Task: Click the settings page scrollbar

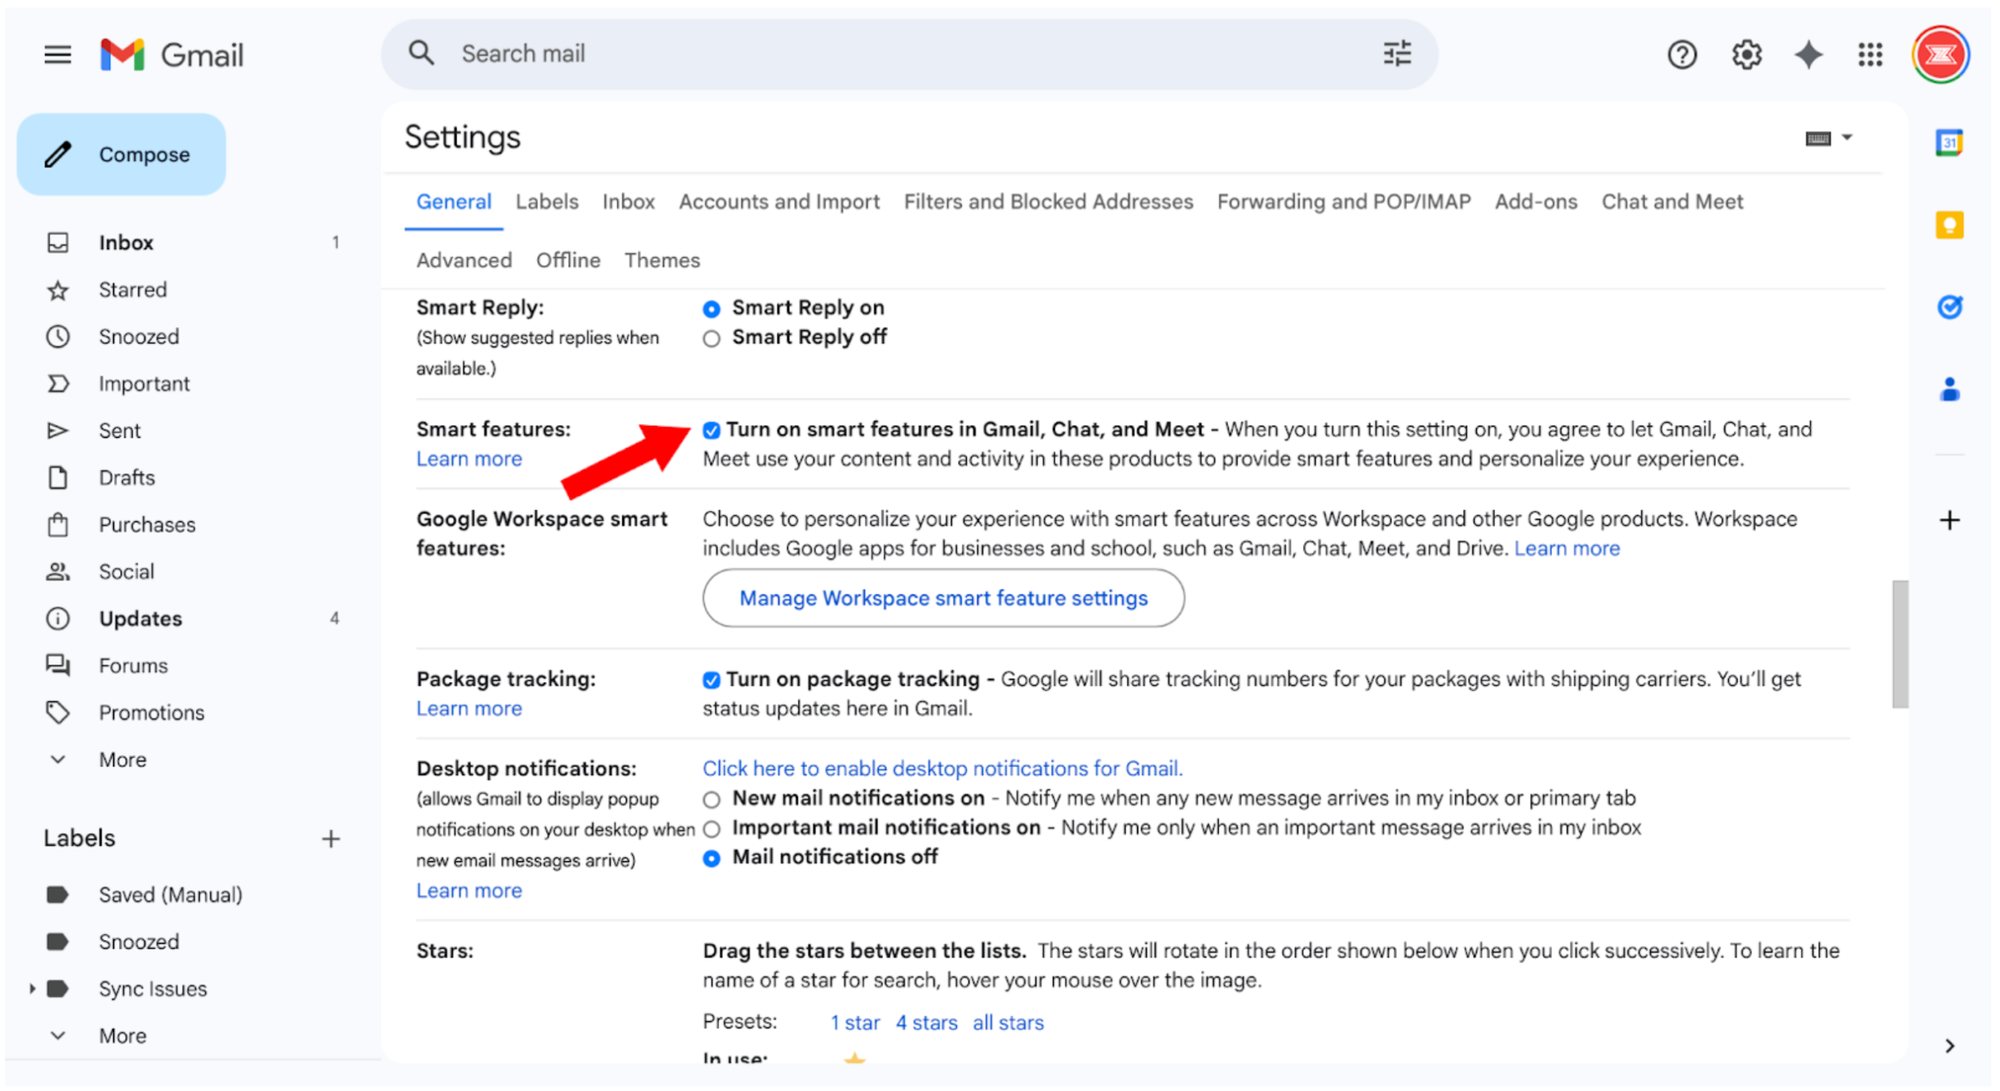Action: point(1900,644)
